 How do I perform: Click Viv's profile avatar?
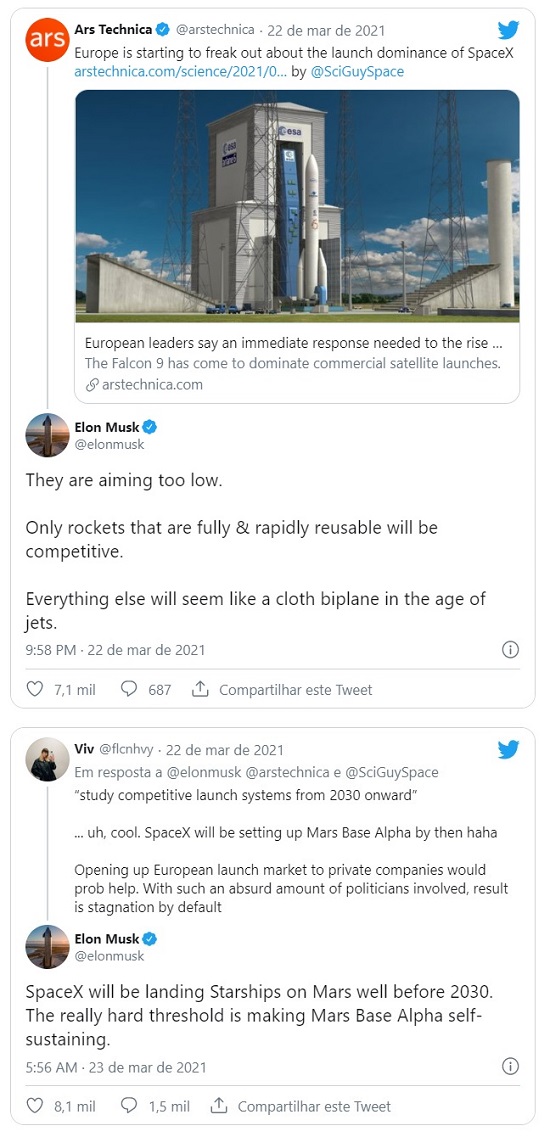point(47,759)
